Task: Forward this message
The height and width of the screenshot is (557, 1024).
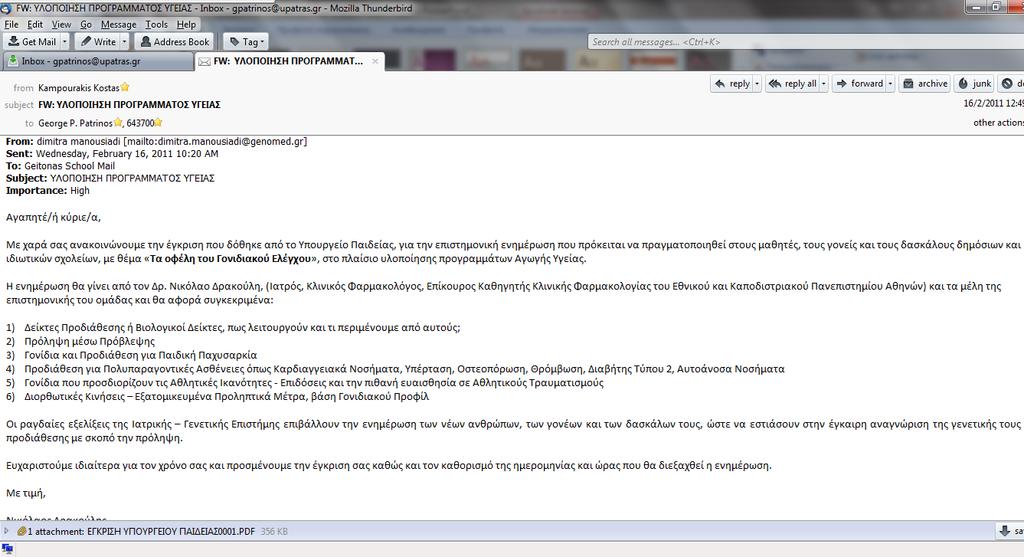Action: tap(859, 84)
